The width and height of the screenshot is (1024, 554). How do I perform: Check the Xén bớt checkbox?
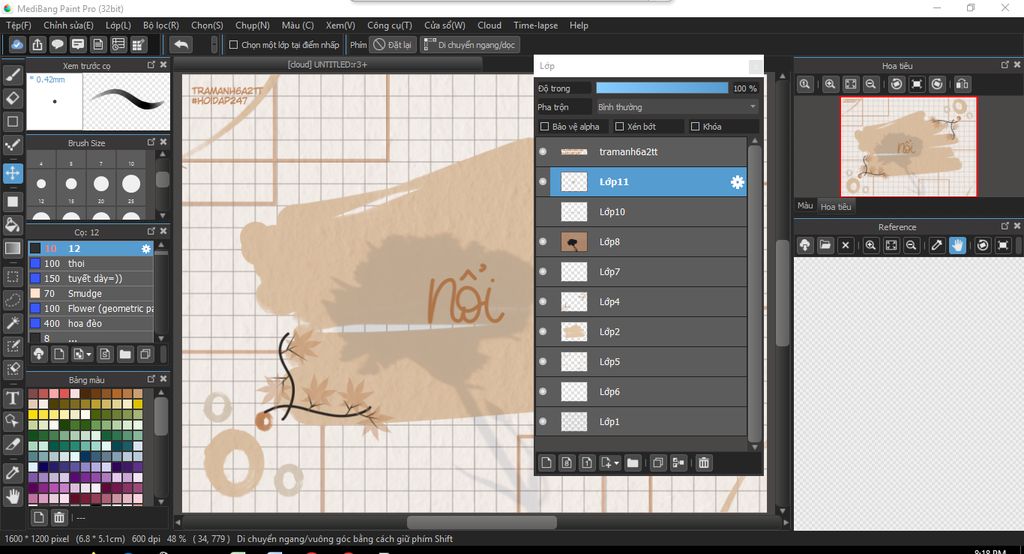click(x=619, y=127)
